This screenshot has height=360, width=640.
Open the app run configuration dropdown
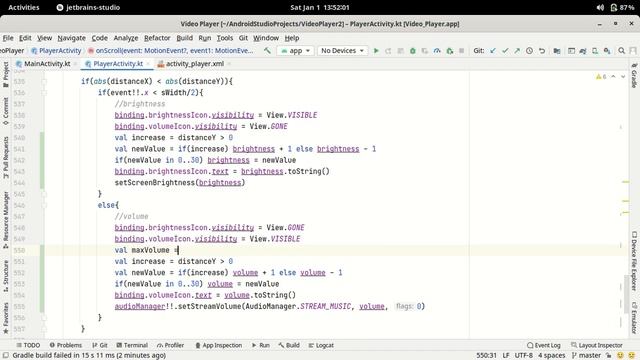pyautogui.click(x=296, y=51)
